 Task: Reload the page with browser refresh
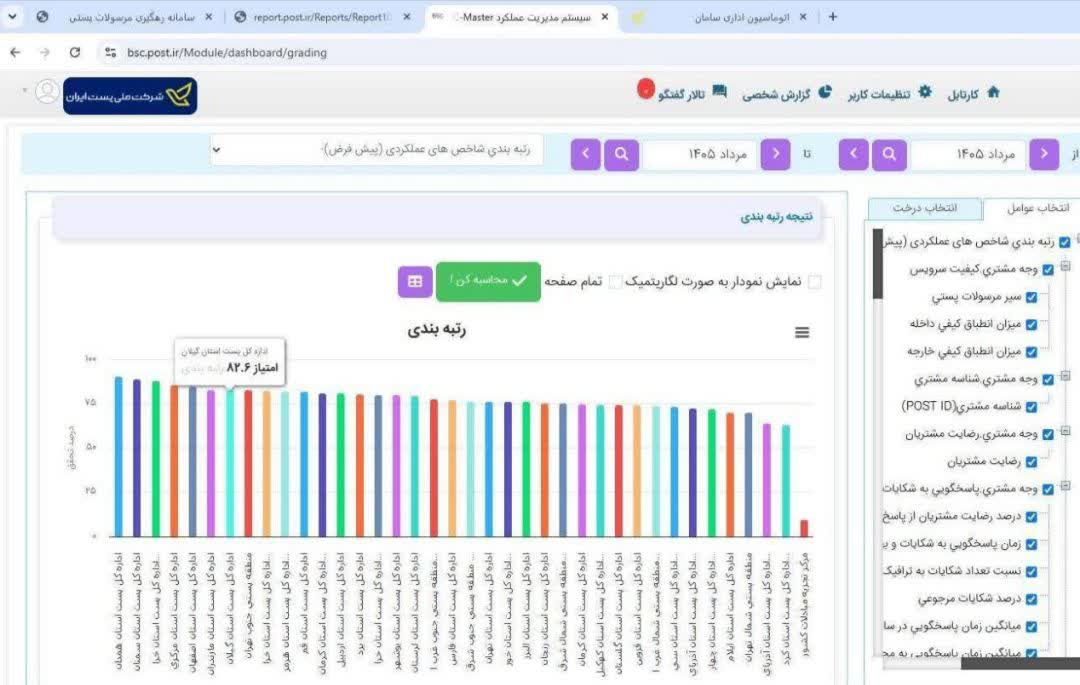click(74, 52)
